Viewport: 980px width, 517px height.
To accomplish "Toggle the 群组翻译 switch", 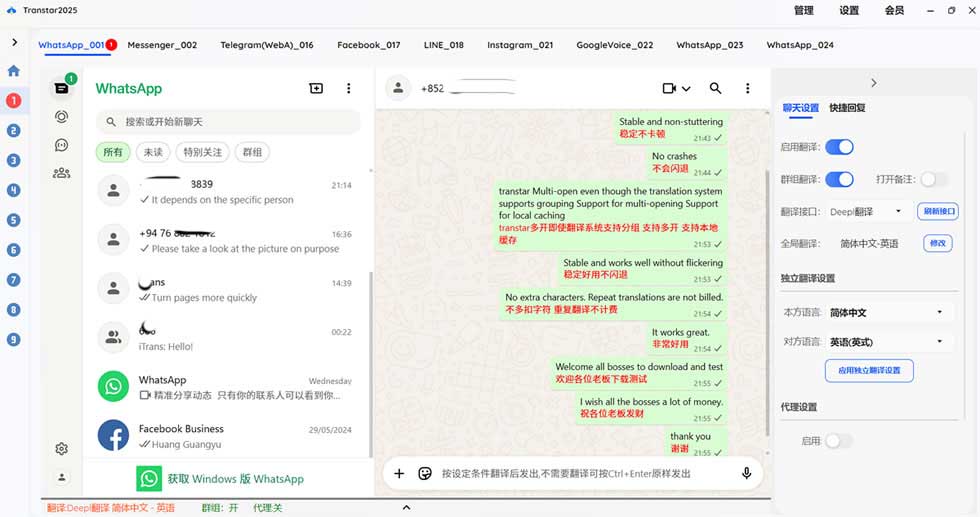I will click(839, 179).
